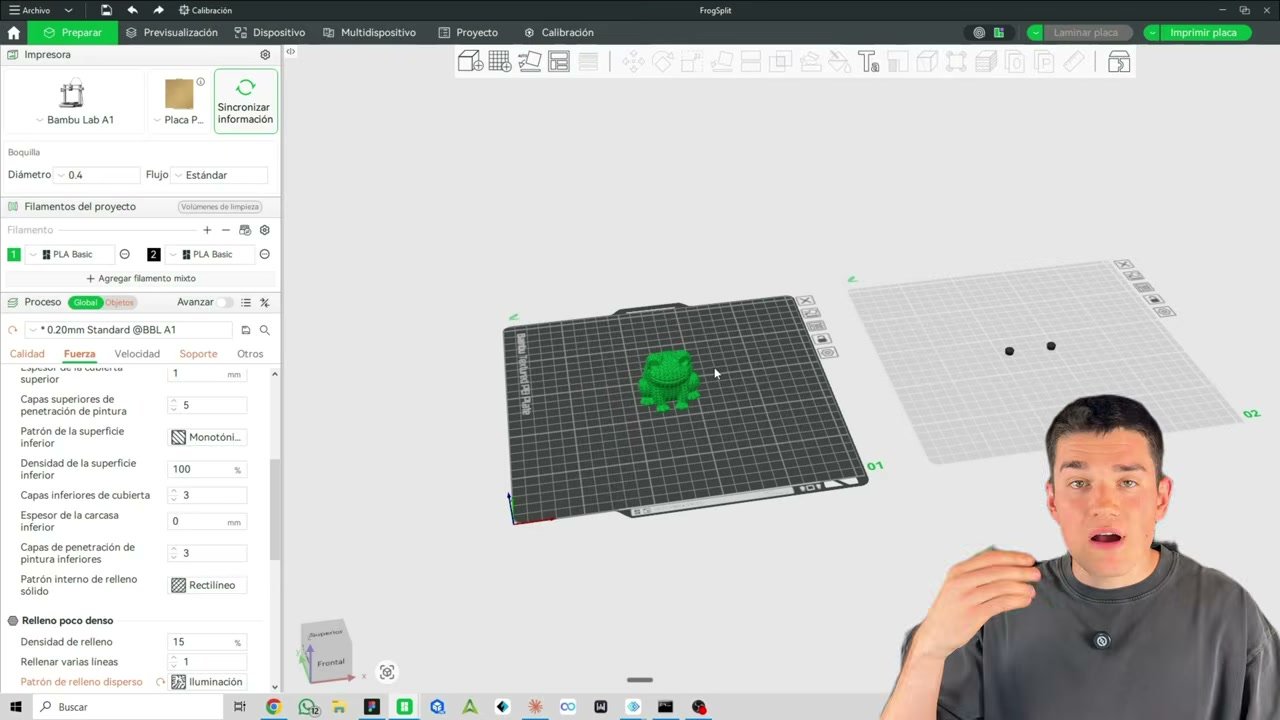
Task: Click the black filament 2 color swatch
Action: 154,254
